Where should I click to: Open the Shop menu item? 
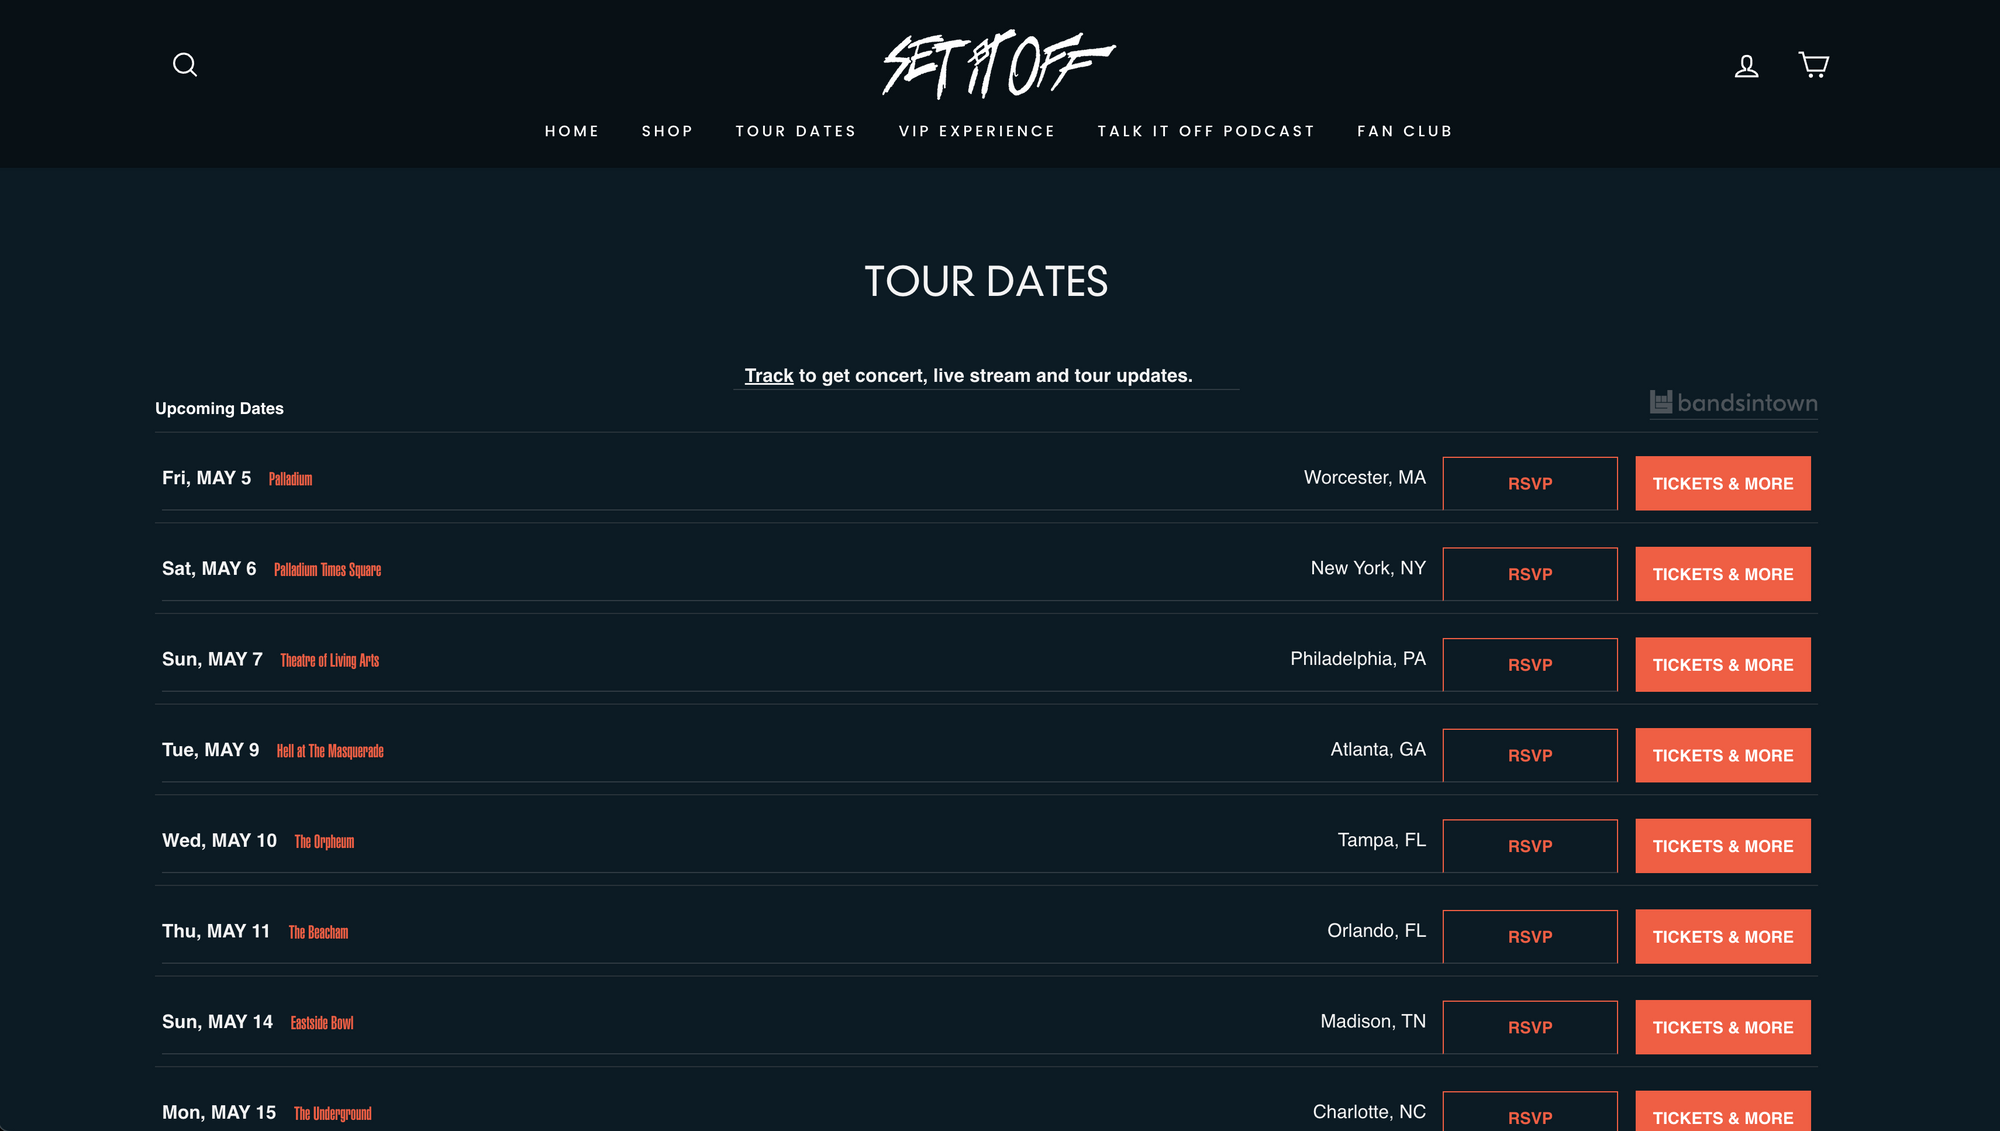tap(667, 131)
